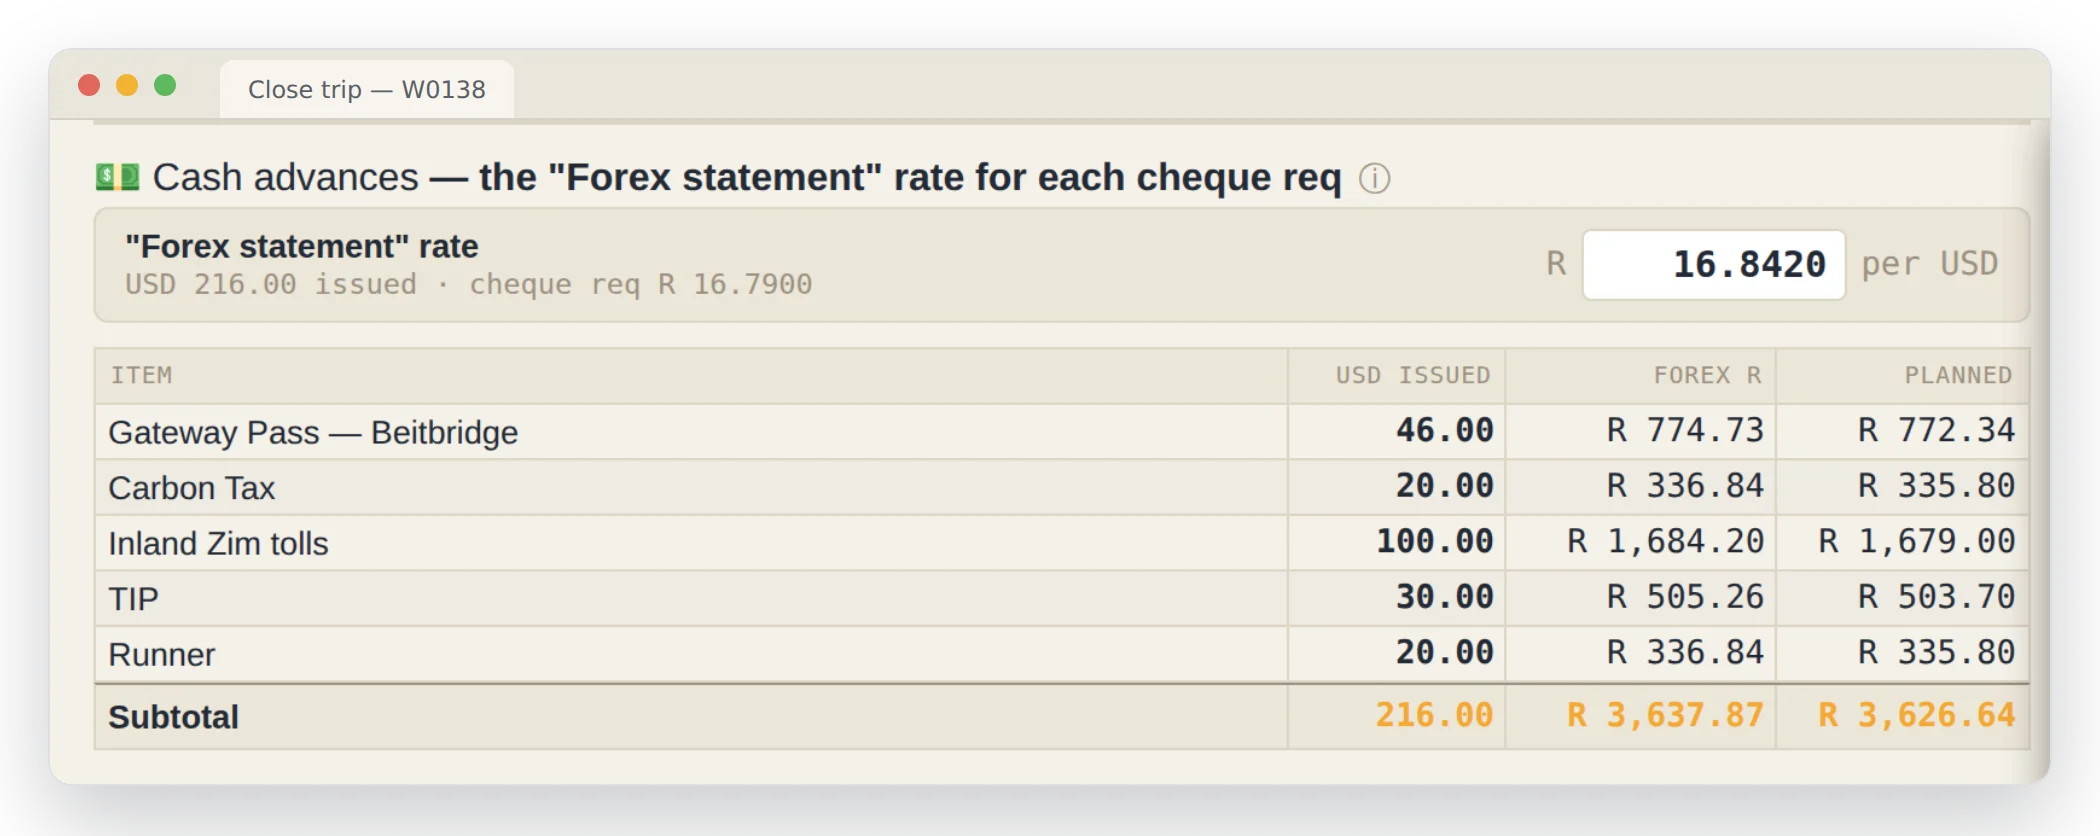This screenshot has height=836, width=2100.
Task: Click the cheque req R 16.7900 caption text
Action: tap(640, 284)
